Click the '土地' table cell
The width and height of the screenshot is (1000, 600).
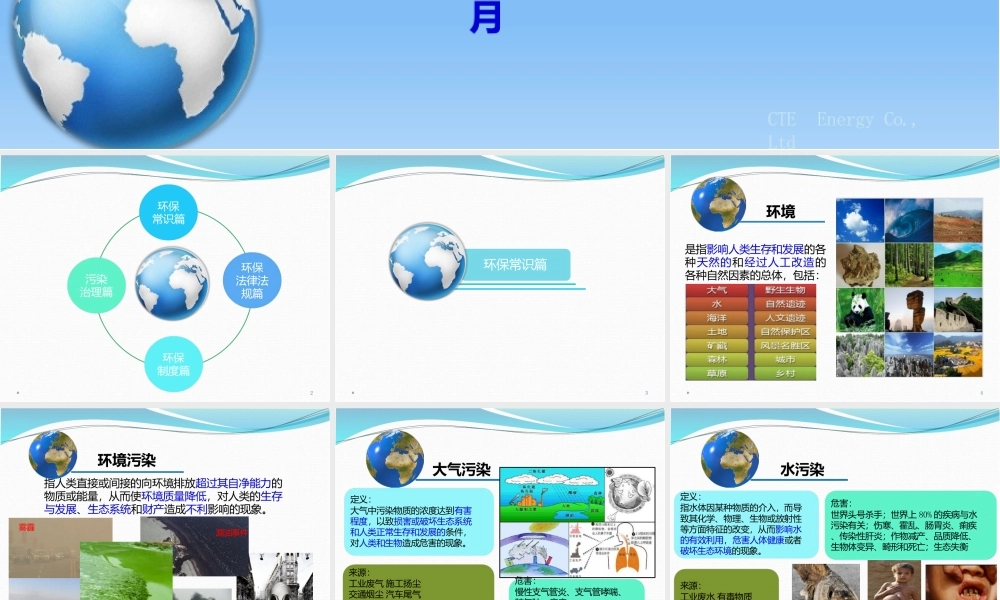717,332
